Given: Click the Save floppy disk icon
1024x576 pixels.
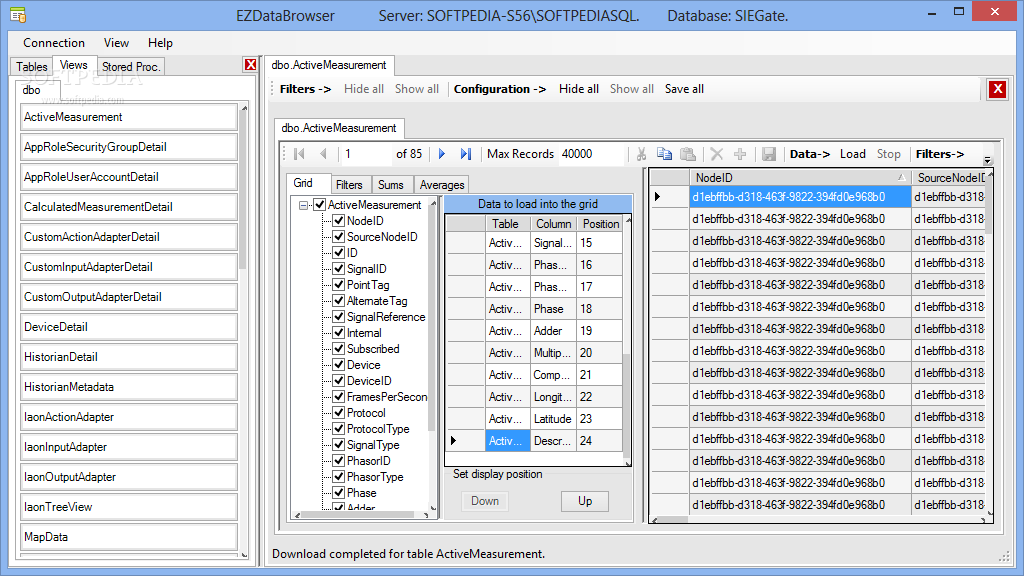Looking at the screenshot, I should [769, 154].
